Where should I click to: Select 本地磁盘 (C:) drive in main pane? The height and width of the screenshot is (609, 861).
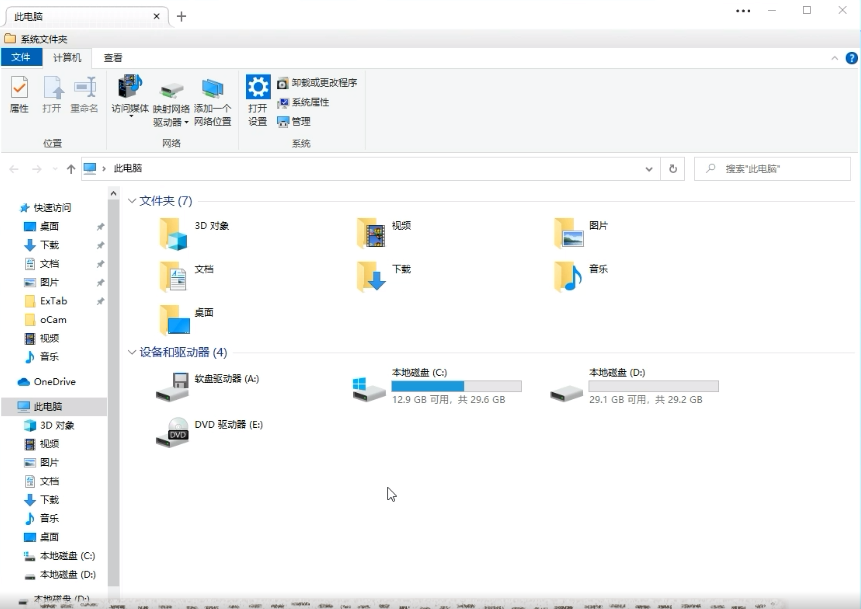pos(437,387)
